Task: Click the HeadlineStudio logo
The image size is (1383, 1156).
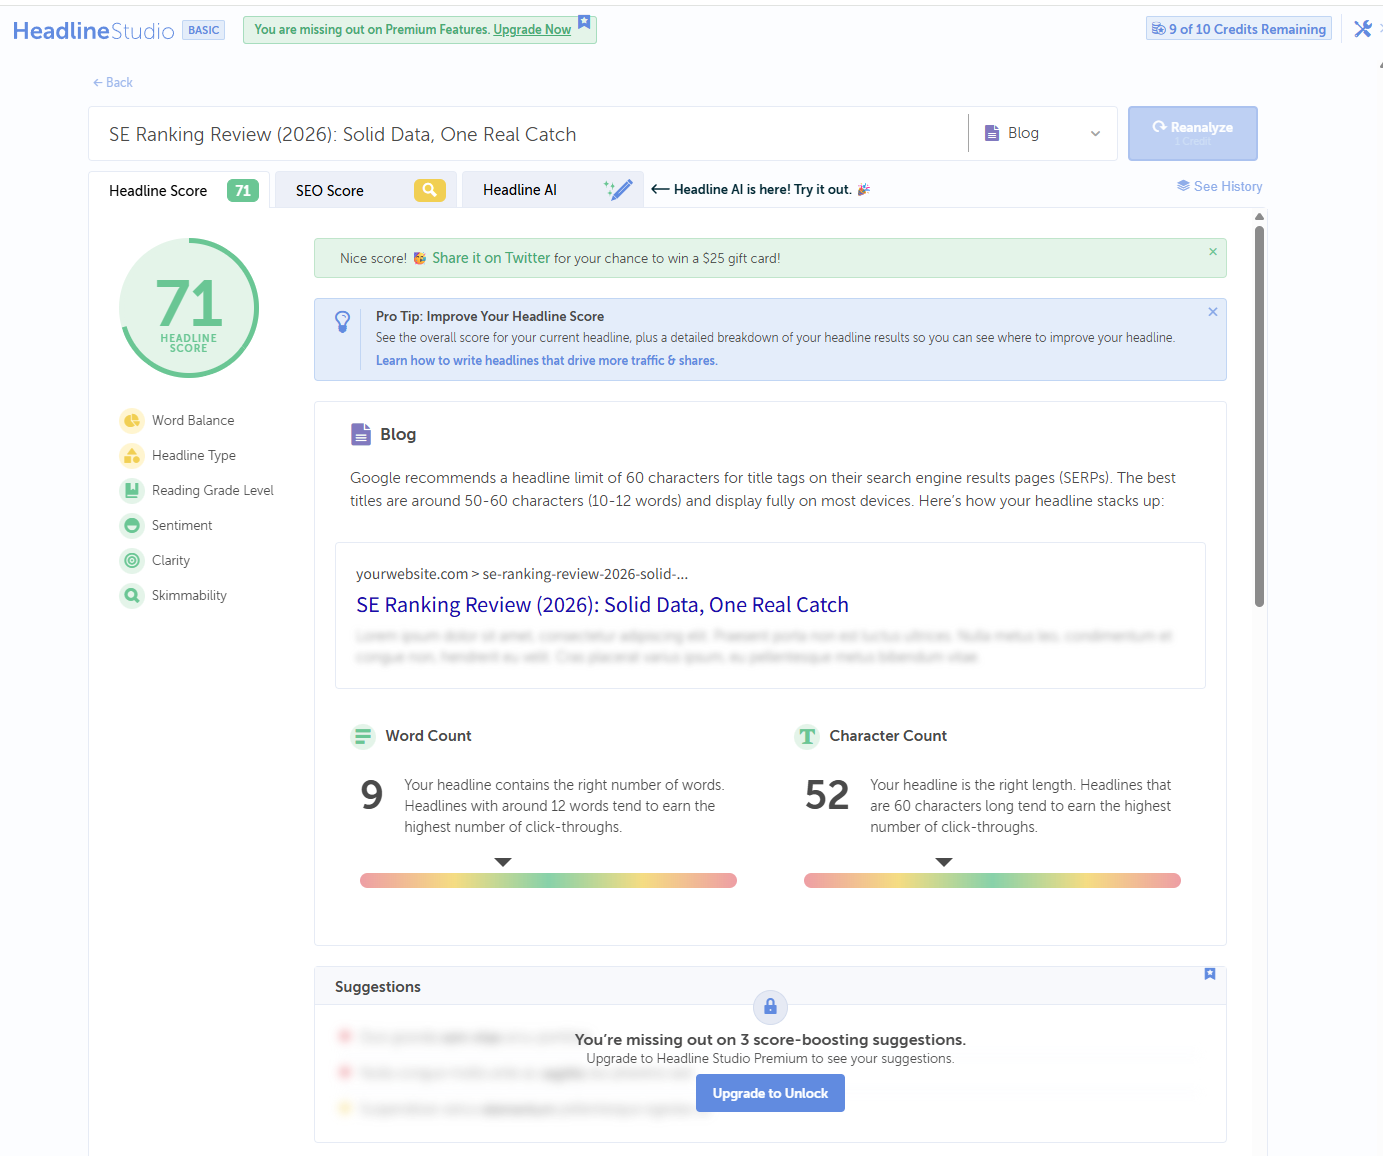Action: (x=94, y=31)
